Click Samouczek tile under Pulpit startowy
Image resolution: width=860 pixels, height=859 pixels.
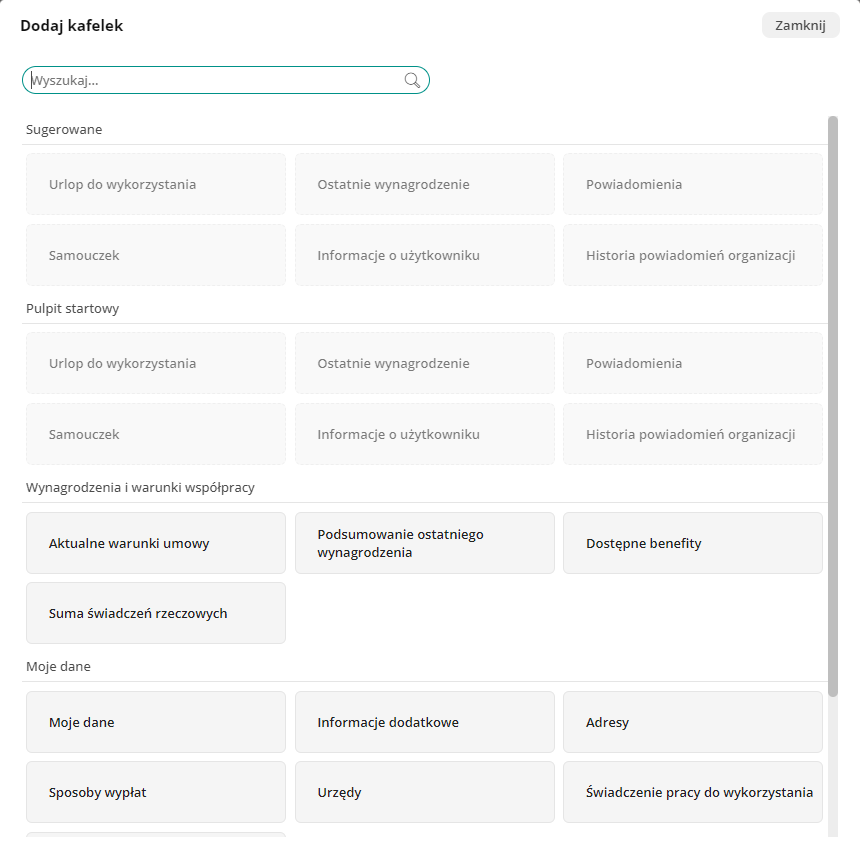pyautogui.click(x=156, y=434)
